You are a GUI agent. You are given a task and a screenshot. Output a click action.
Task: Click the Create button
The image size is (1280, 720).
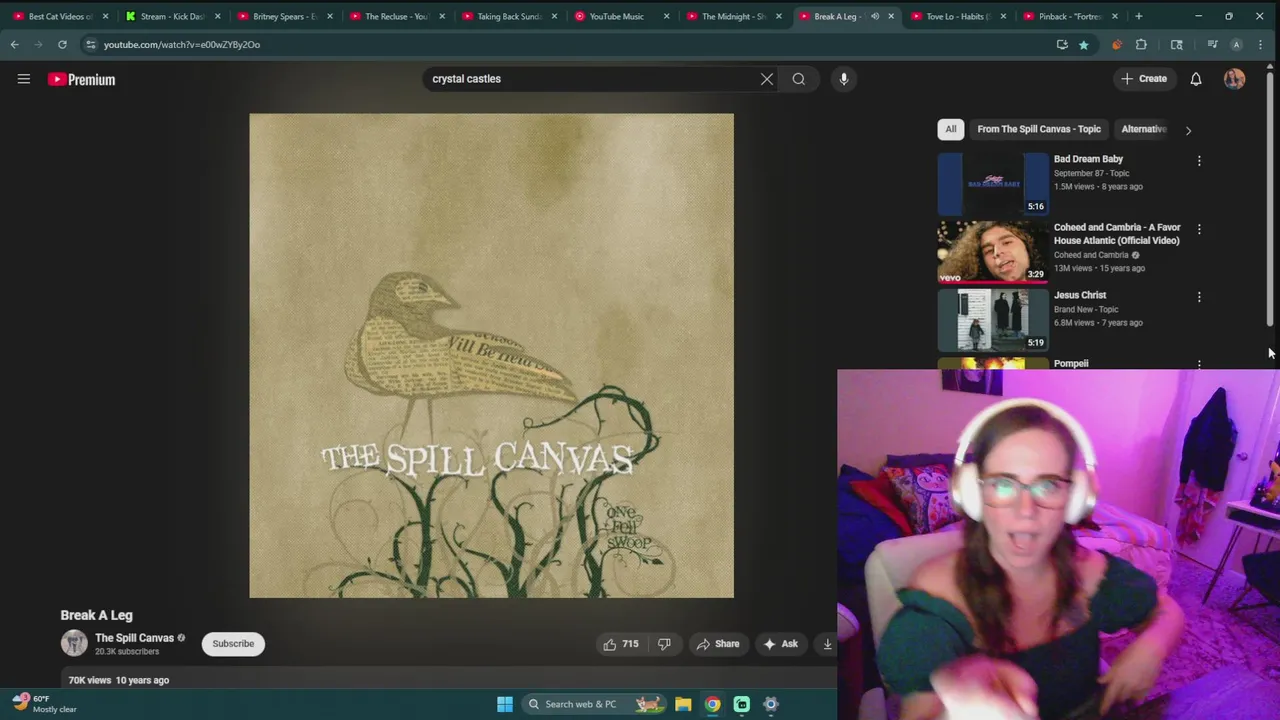point(1144,79)
